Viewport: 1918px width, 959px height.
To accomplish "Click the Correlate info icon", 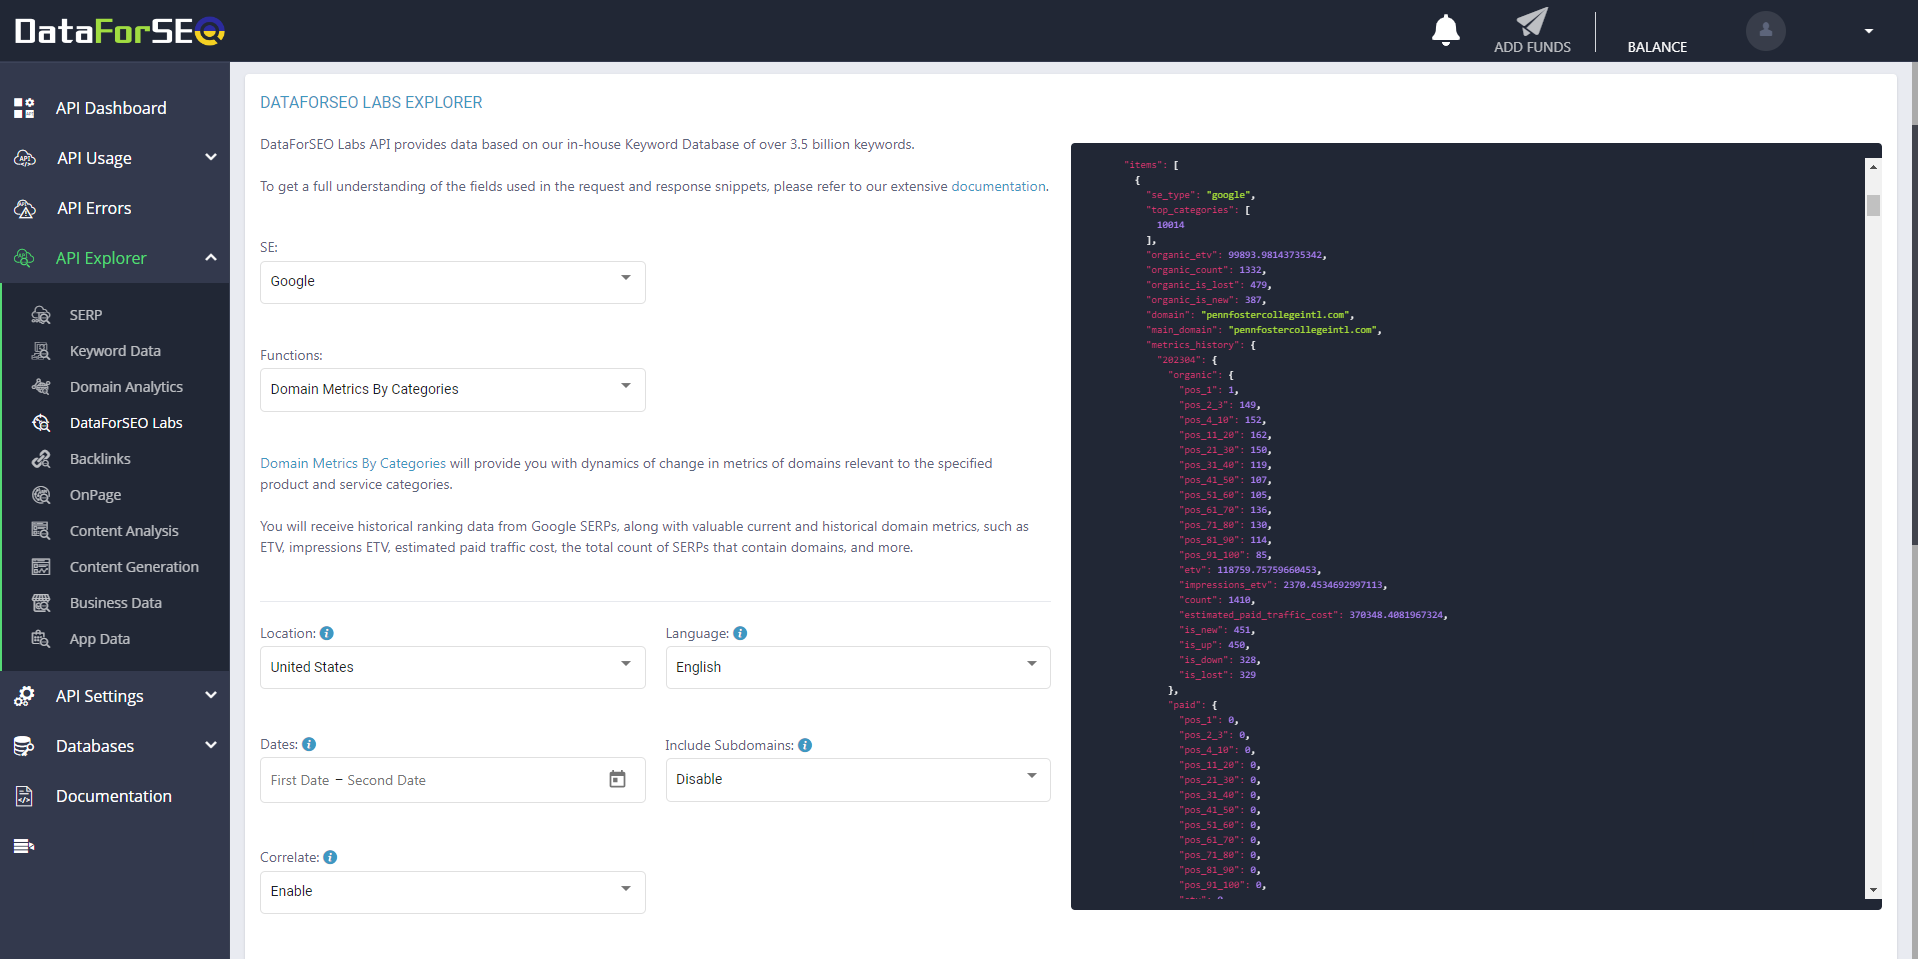I will tap(330, 857).
